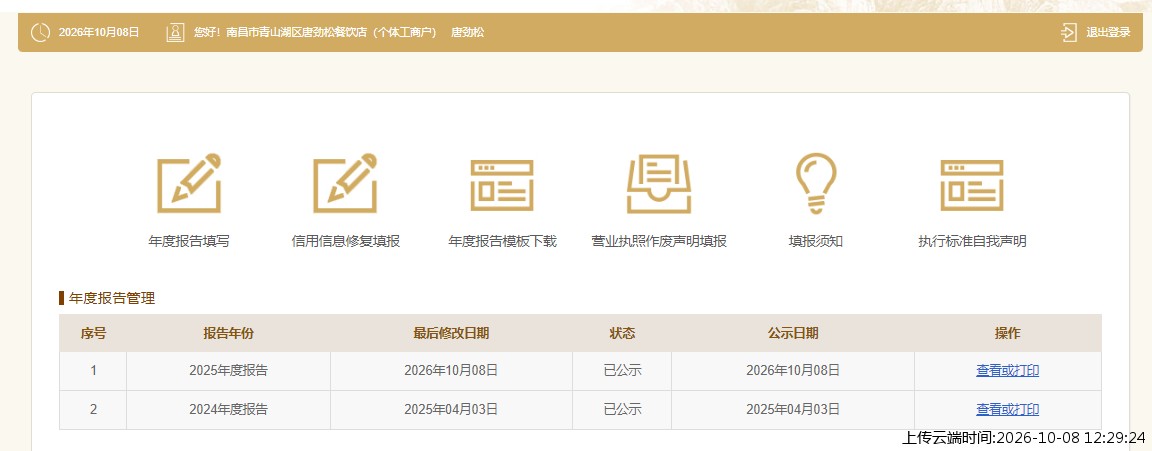This screenshot has height=451, width=1152.
Task: Click serial number 2 in table
Action: pyautogui.click(x=93, y=409)
